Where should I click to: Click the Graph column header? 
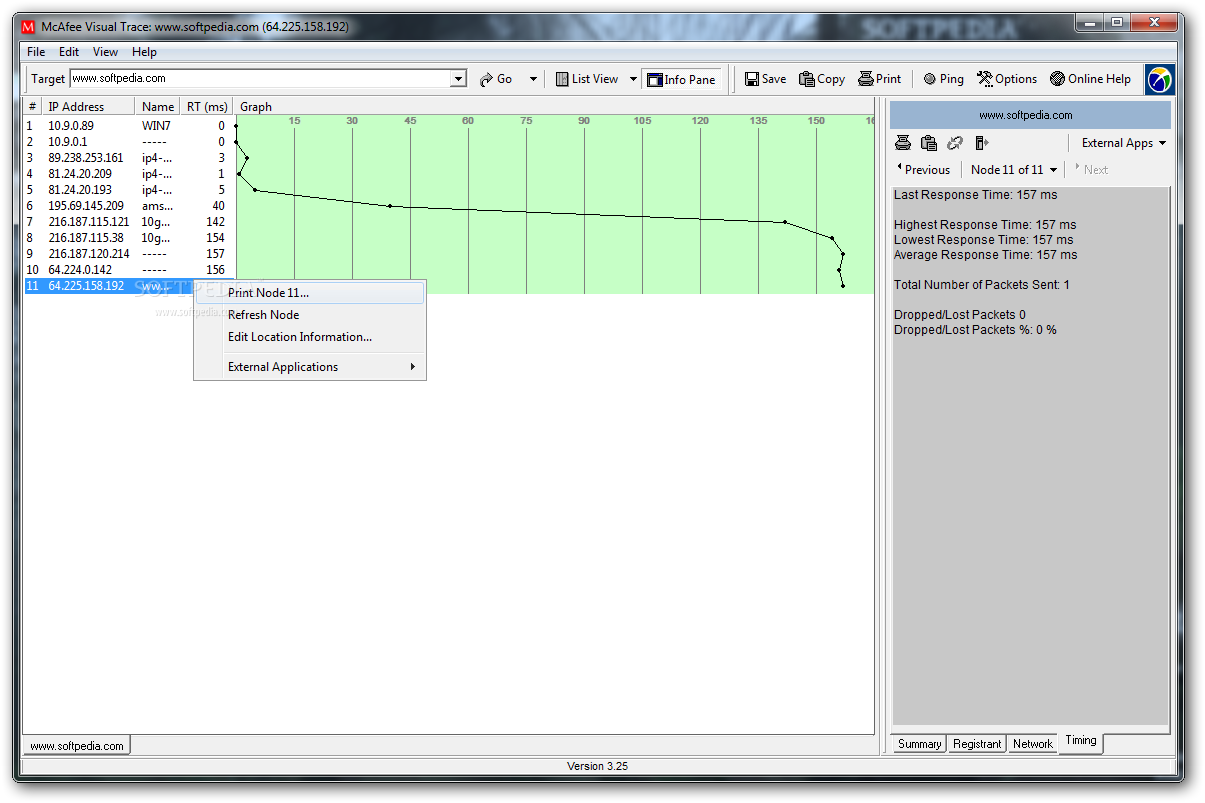click(x=555, y=106)
